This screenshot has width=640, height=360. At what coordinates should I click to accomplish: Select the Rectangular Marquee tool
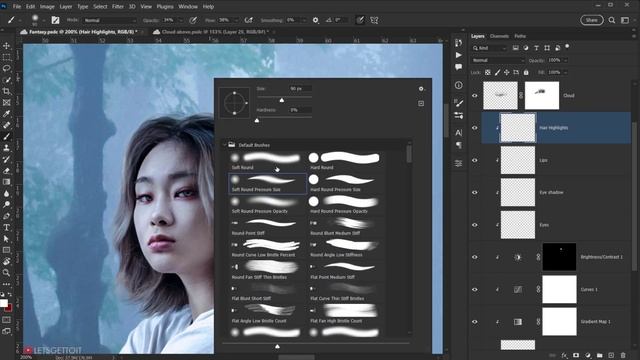tap(7, 57)
